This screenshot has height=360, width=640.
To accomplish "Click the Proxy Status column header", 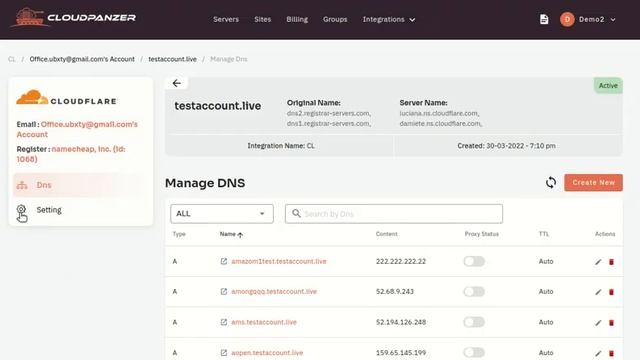I will coord(482,234).
